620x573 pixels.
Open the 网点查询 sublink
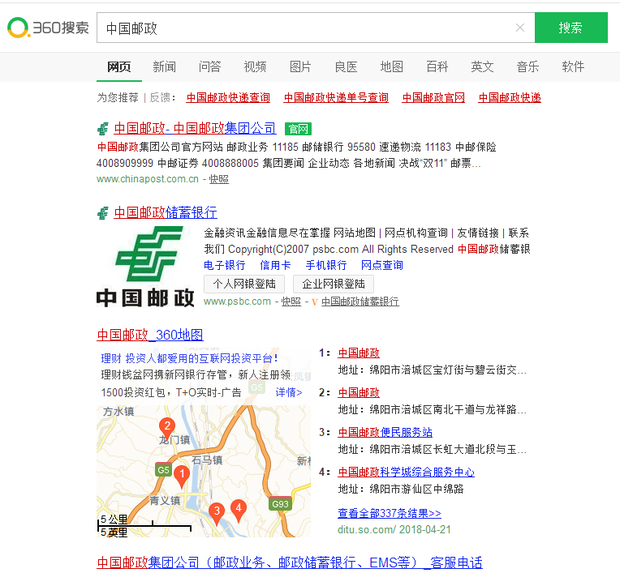coord(382,265)
